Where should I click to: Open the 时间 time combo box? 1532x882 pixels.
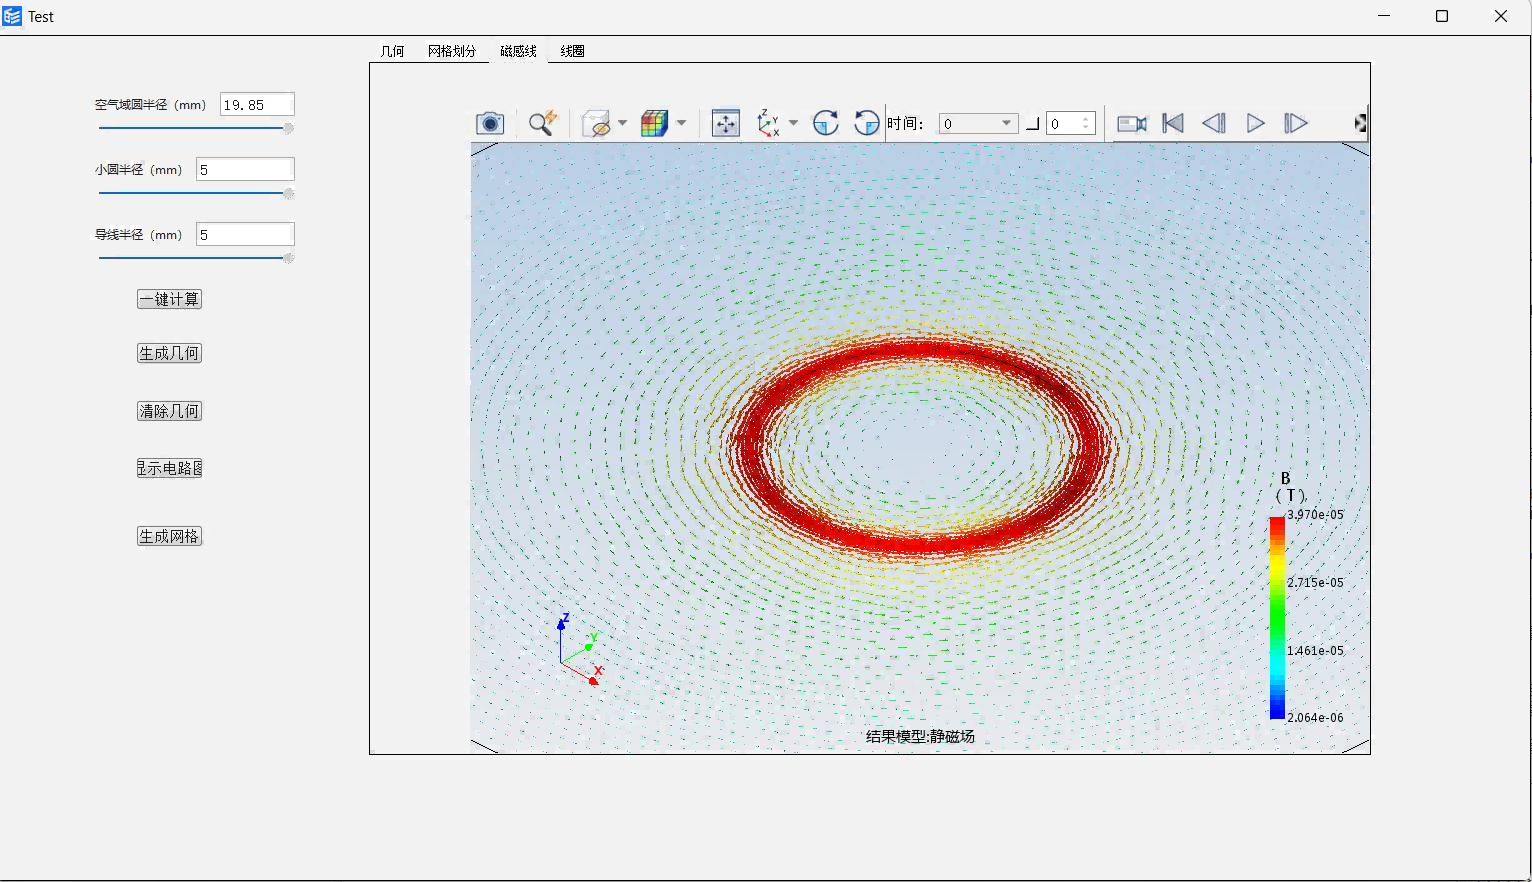coord(978,123)
